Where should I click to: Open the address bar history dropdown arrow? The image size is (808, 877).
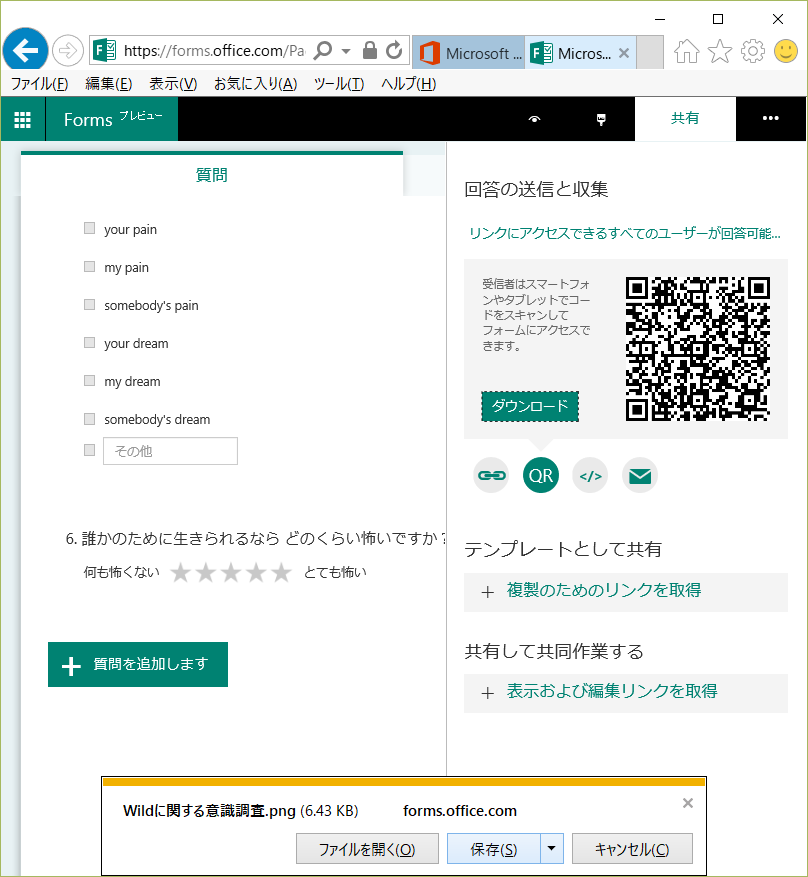coord(346,51)
